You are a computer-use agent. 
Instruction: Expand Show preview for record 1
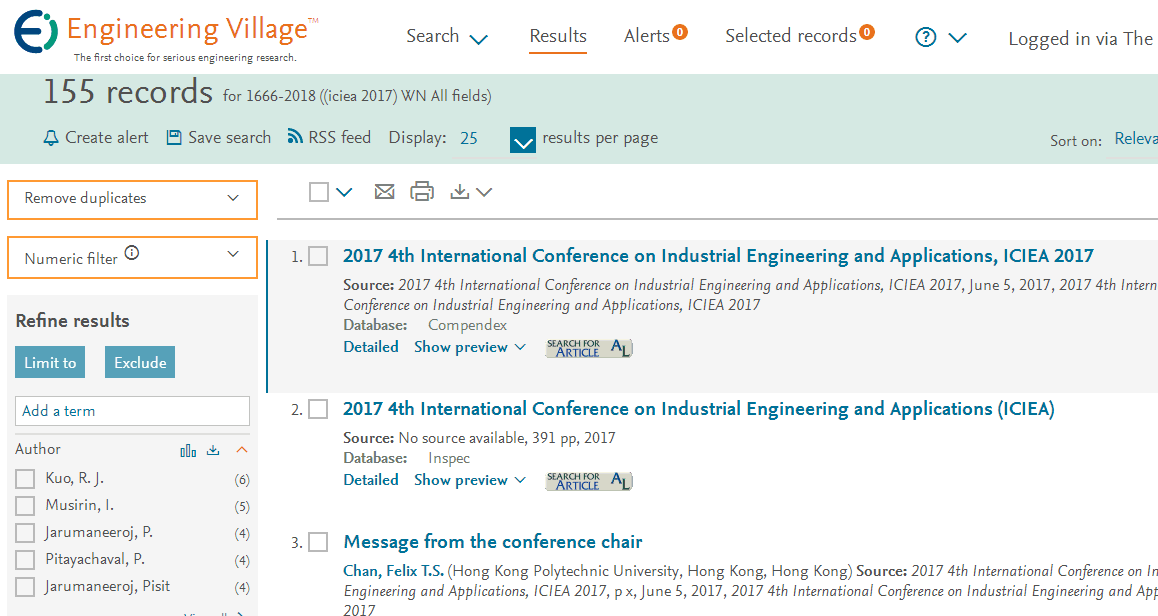(x=470, y=347)
